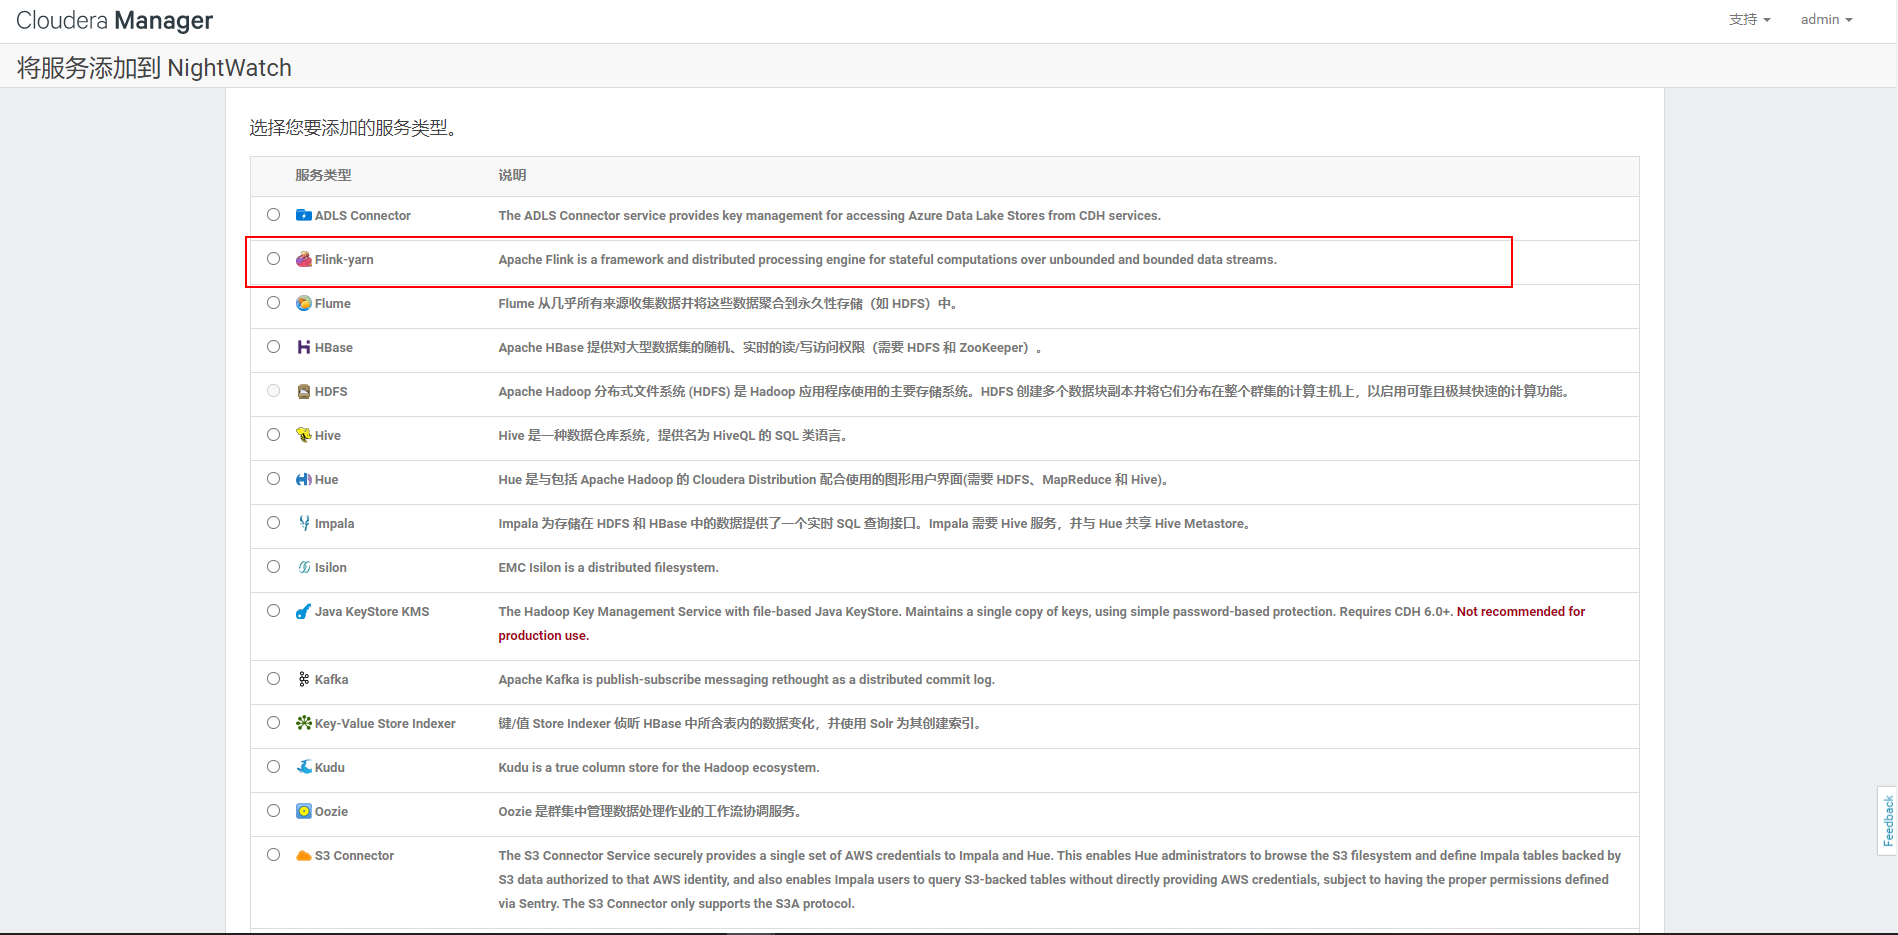Click the HBase service name

pos(334,348)
